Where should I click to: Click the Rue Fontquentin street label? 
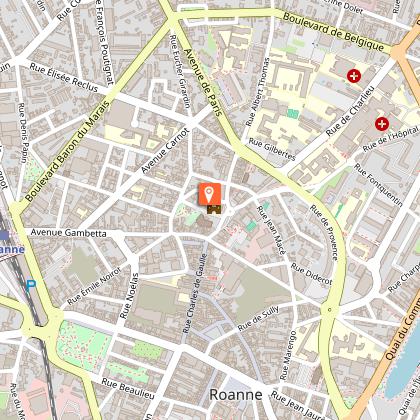click(x=378, y=185)
